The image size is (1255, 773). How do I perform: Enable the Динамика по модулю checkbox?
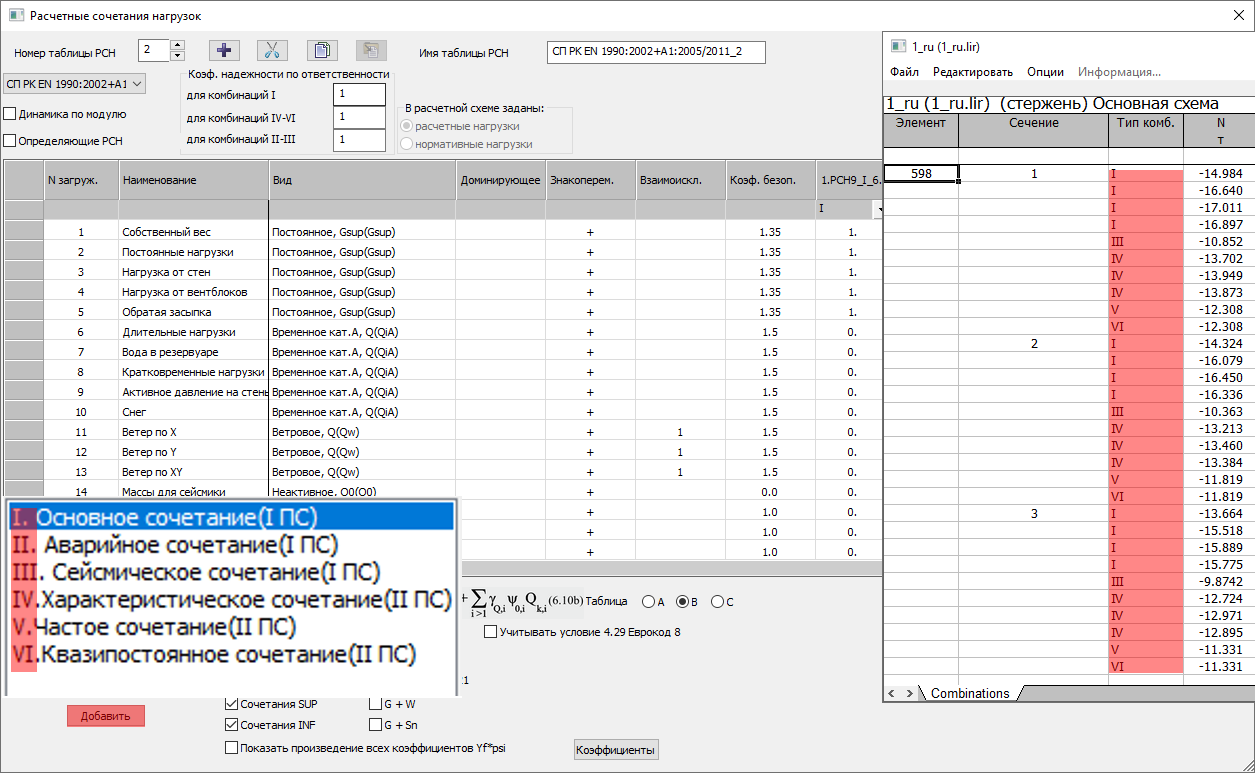click(10, 114)
